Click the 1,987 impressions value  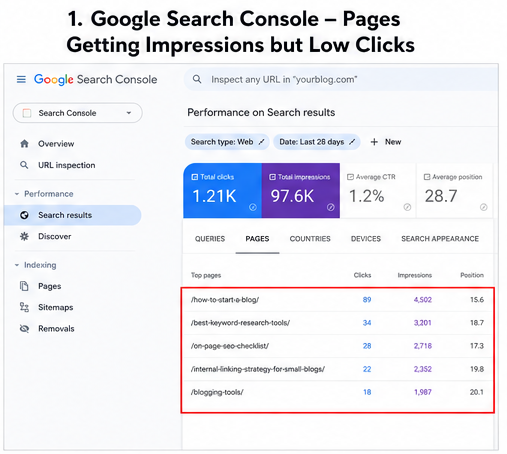423,392
